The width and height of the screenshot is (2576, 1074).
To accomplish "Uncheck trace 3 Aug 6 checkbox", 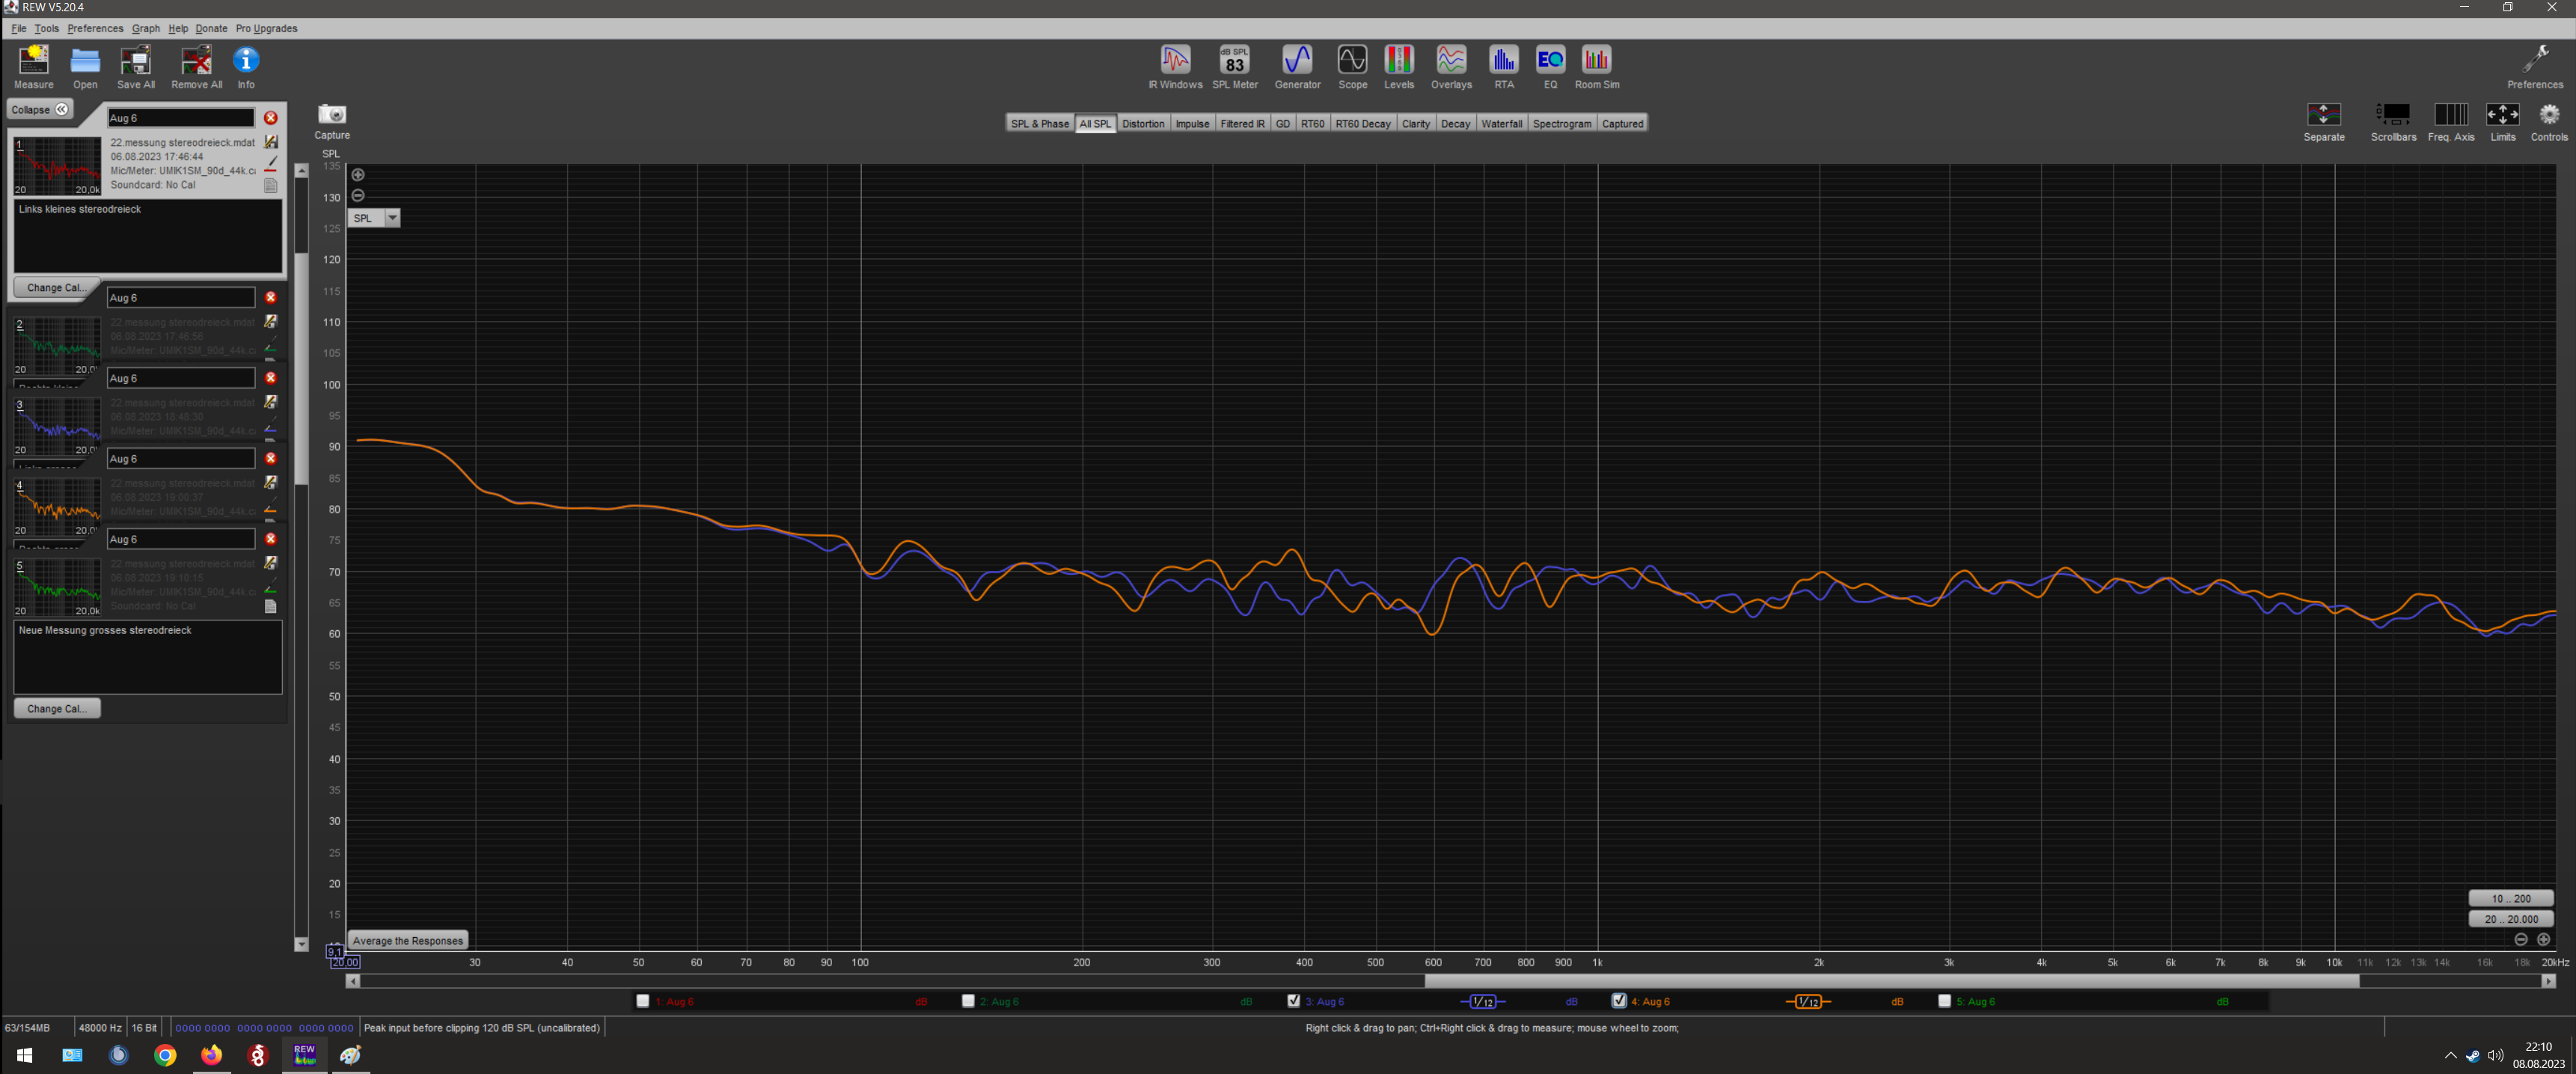I will point(1294,1001).
